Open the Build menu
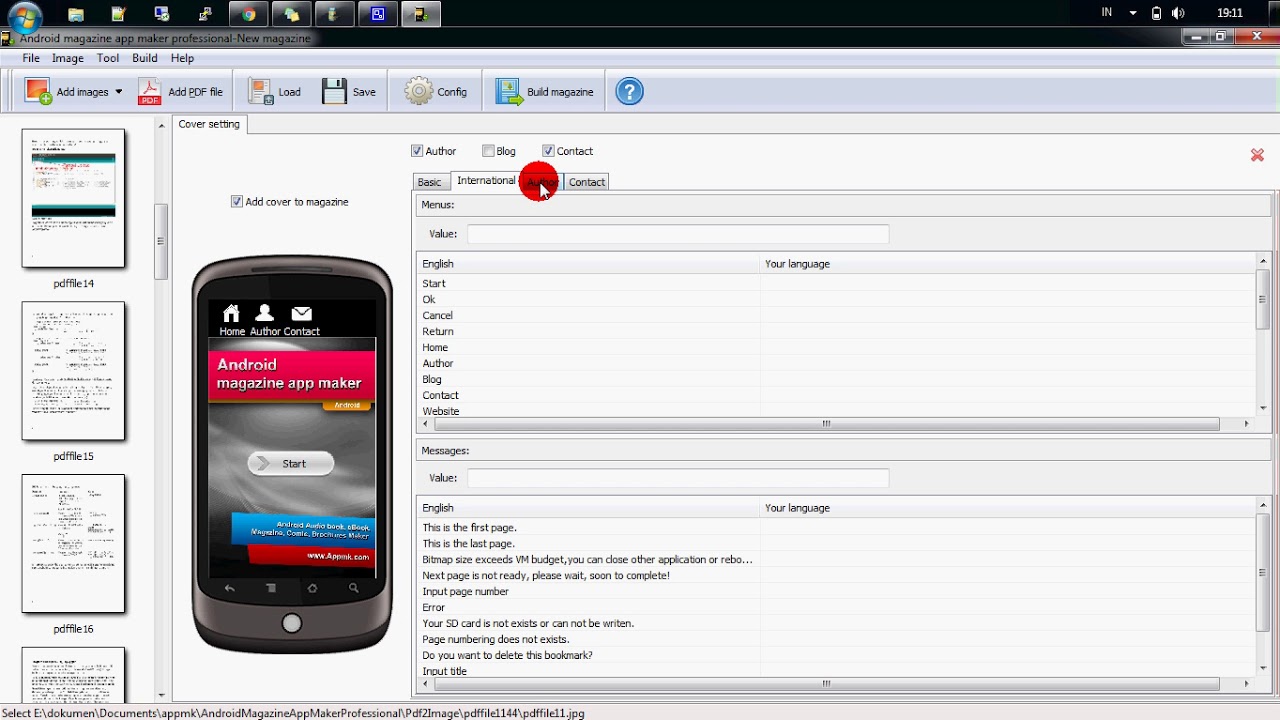The height and width of the screenshot is (720, 1280). click(145, 58)
